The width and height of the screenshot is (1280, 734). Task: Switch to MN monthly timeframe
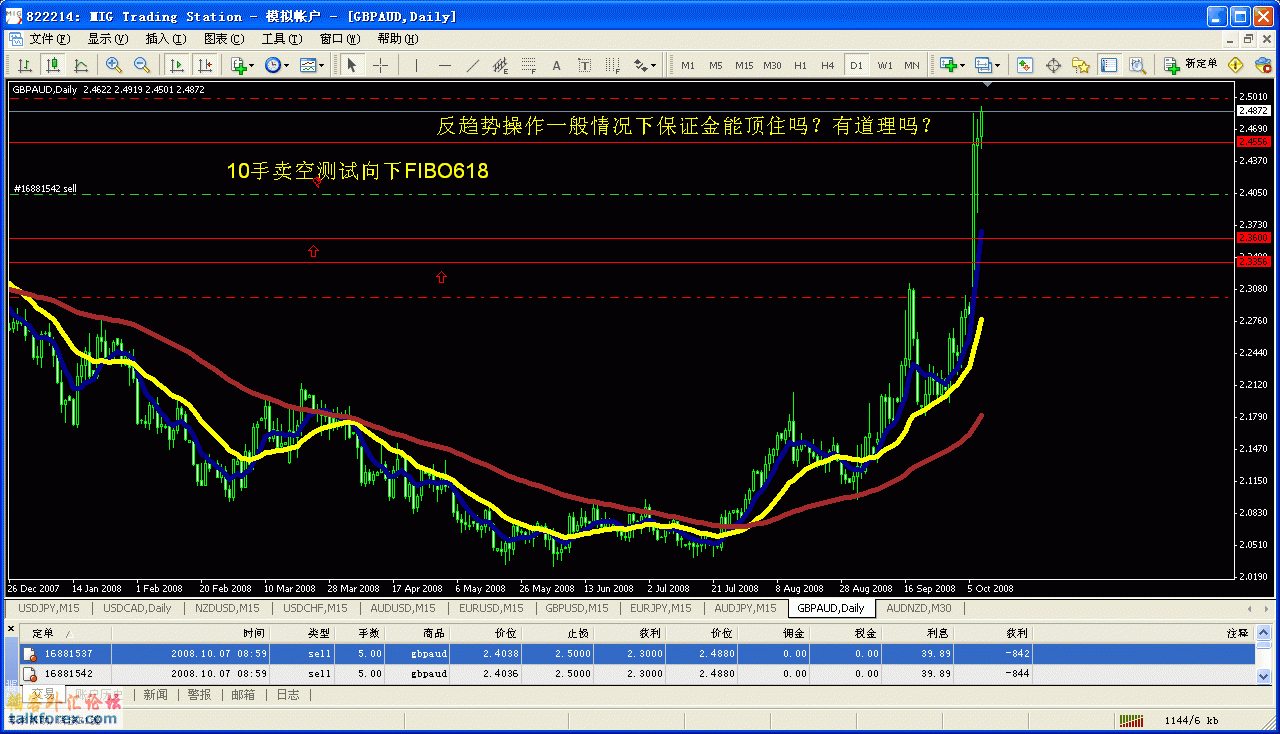(x=912, y=65)
